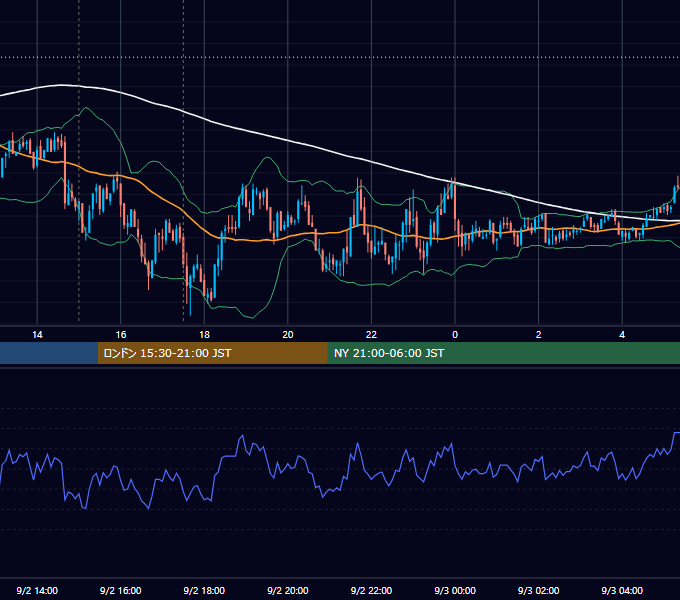680x600 pixels.
Task: Click the 9/3 00:00 time label
Action: point(455,591)
